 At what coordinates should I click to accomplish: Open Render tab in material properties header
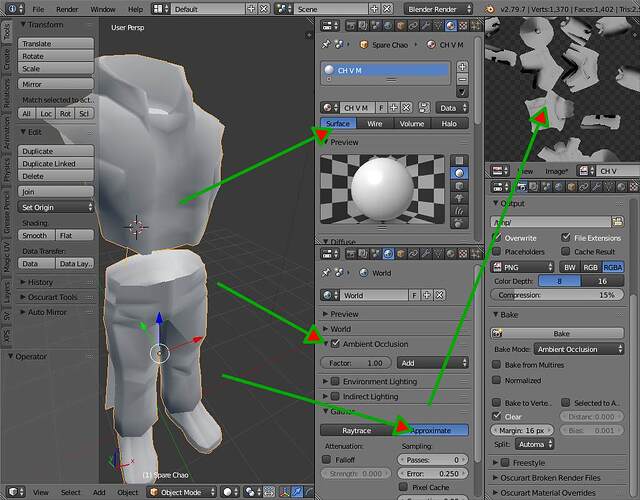(x=351, y=26)
